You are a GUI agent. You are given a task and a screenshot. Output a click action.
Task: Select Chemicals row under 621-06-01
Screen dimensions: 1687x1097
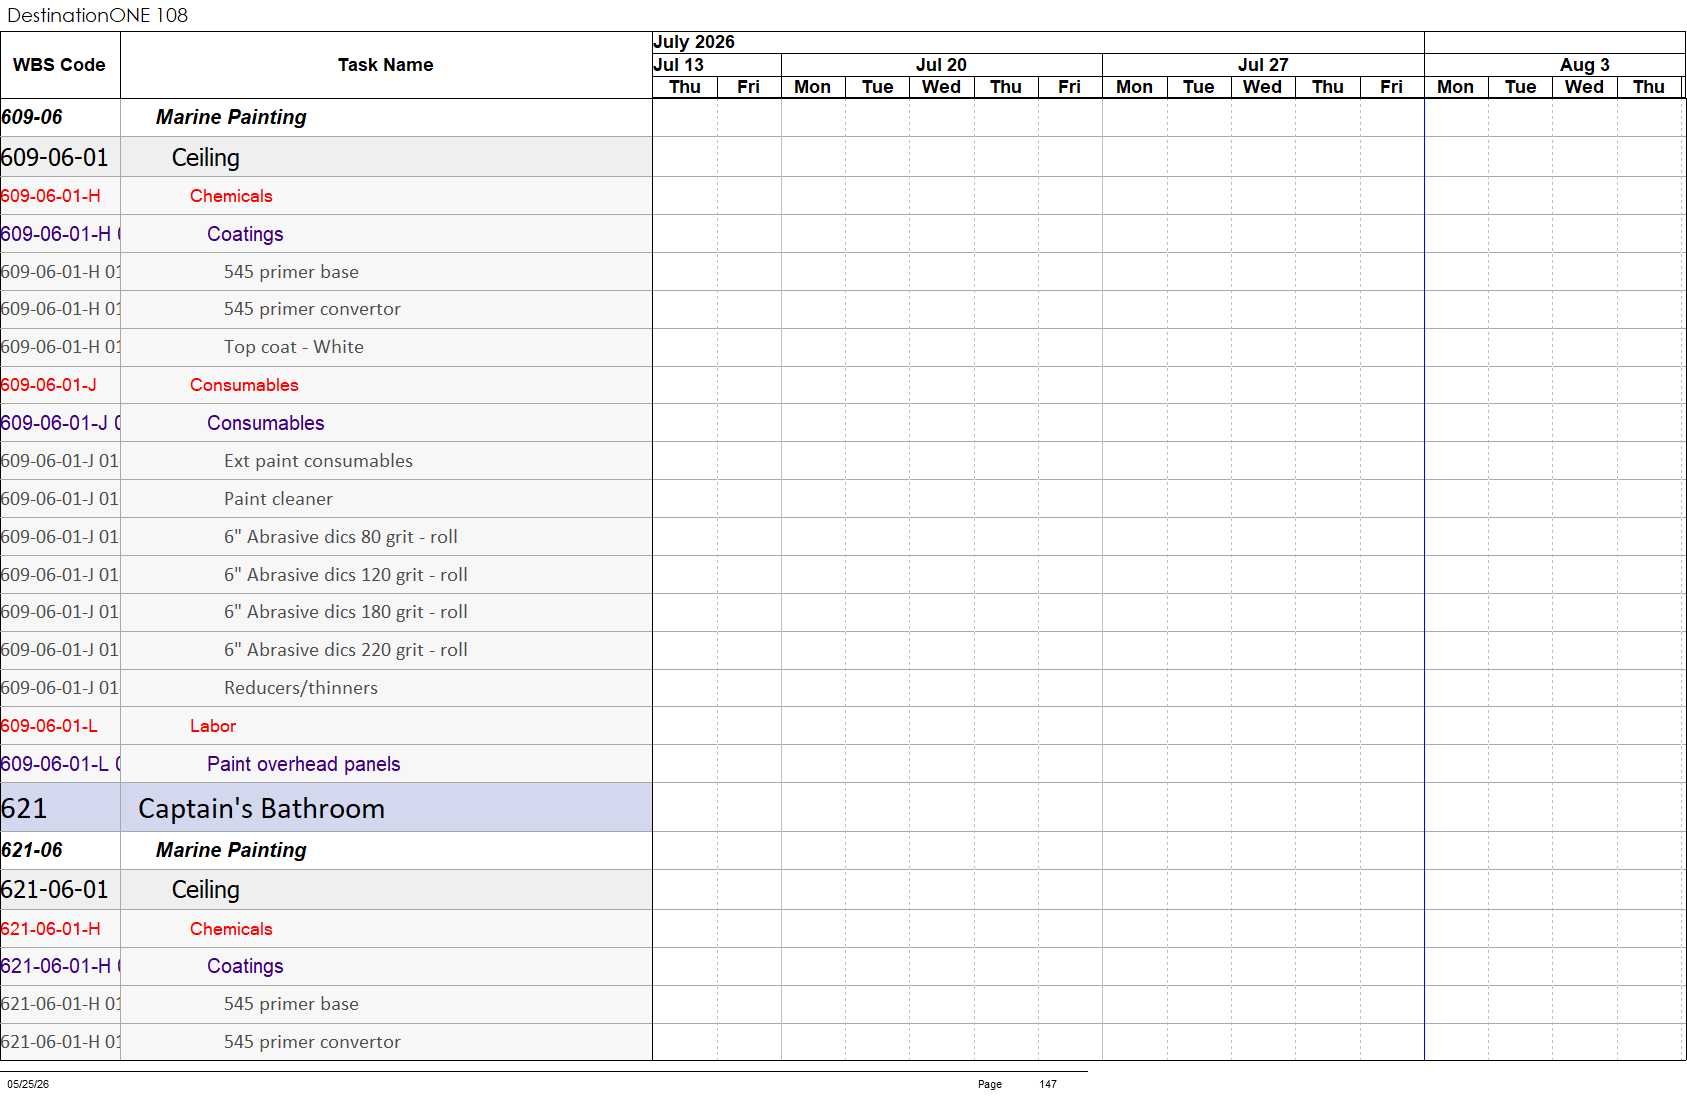[326, 929]
